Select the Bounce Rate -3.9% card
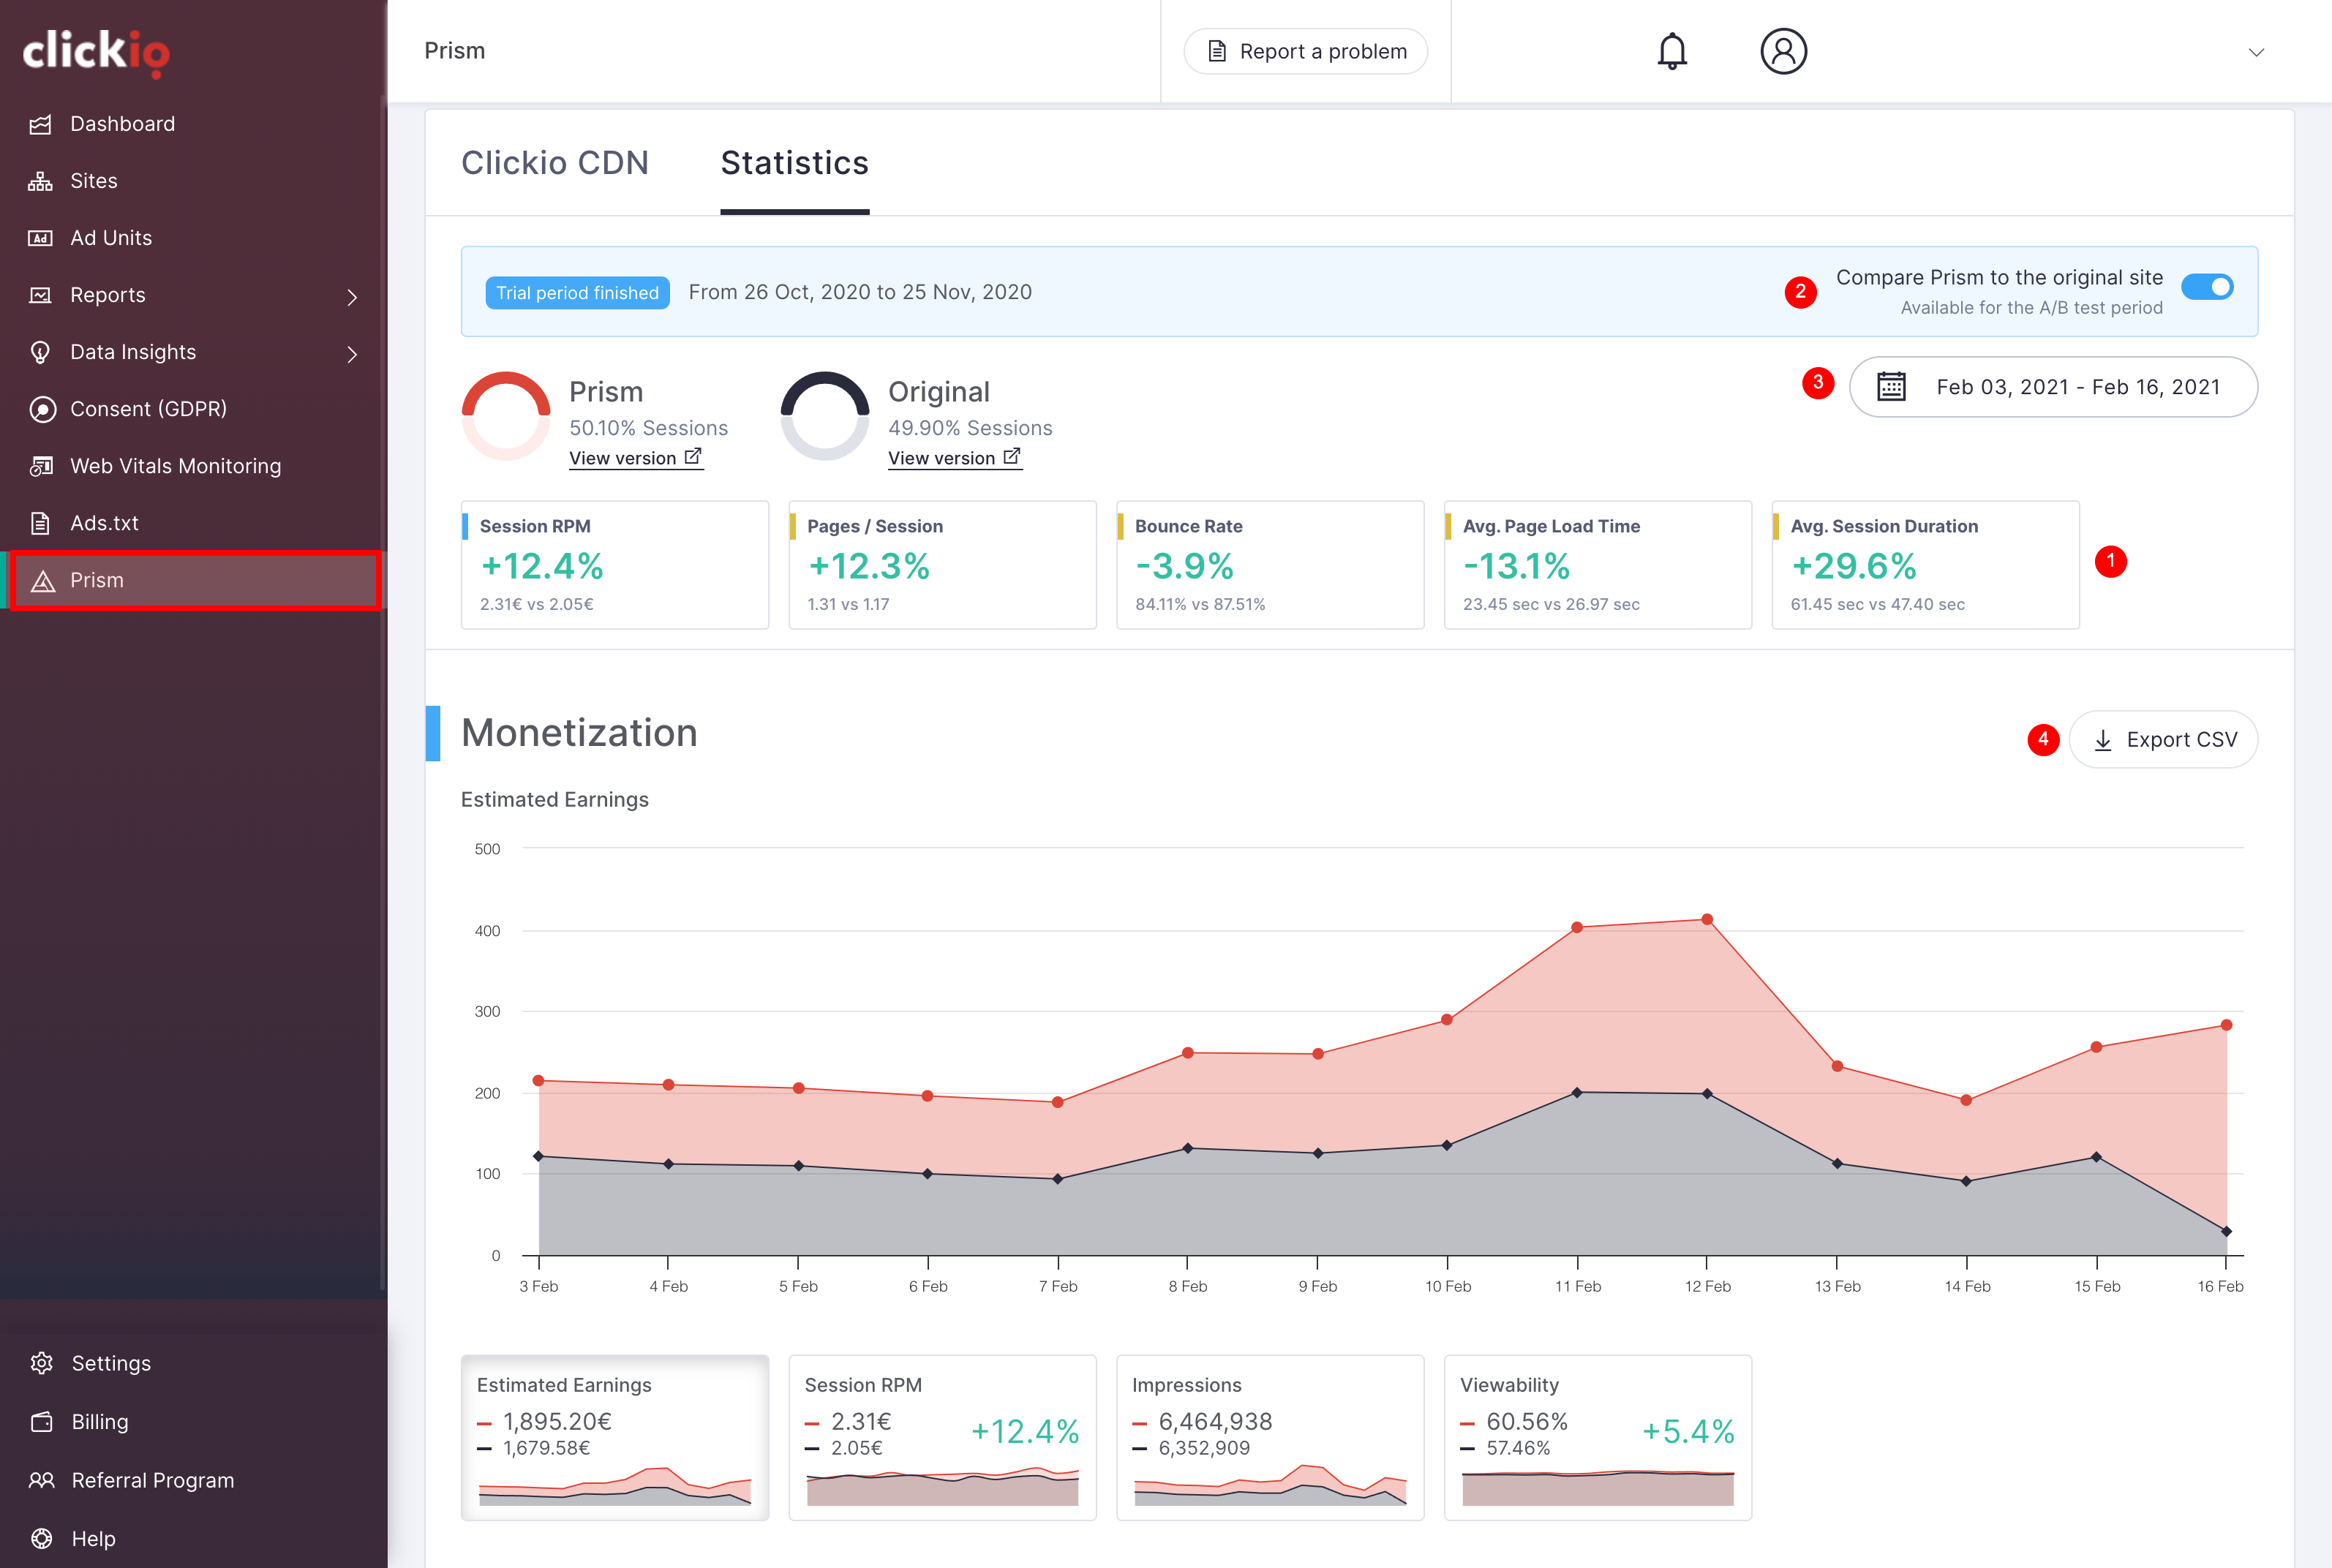2332x1568 pixels. click(1270, 565)
